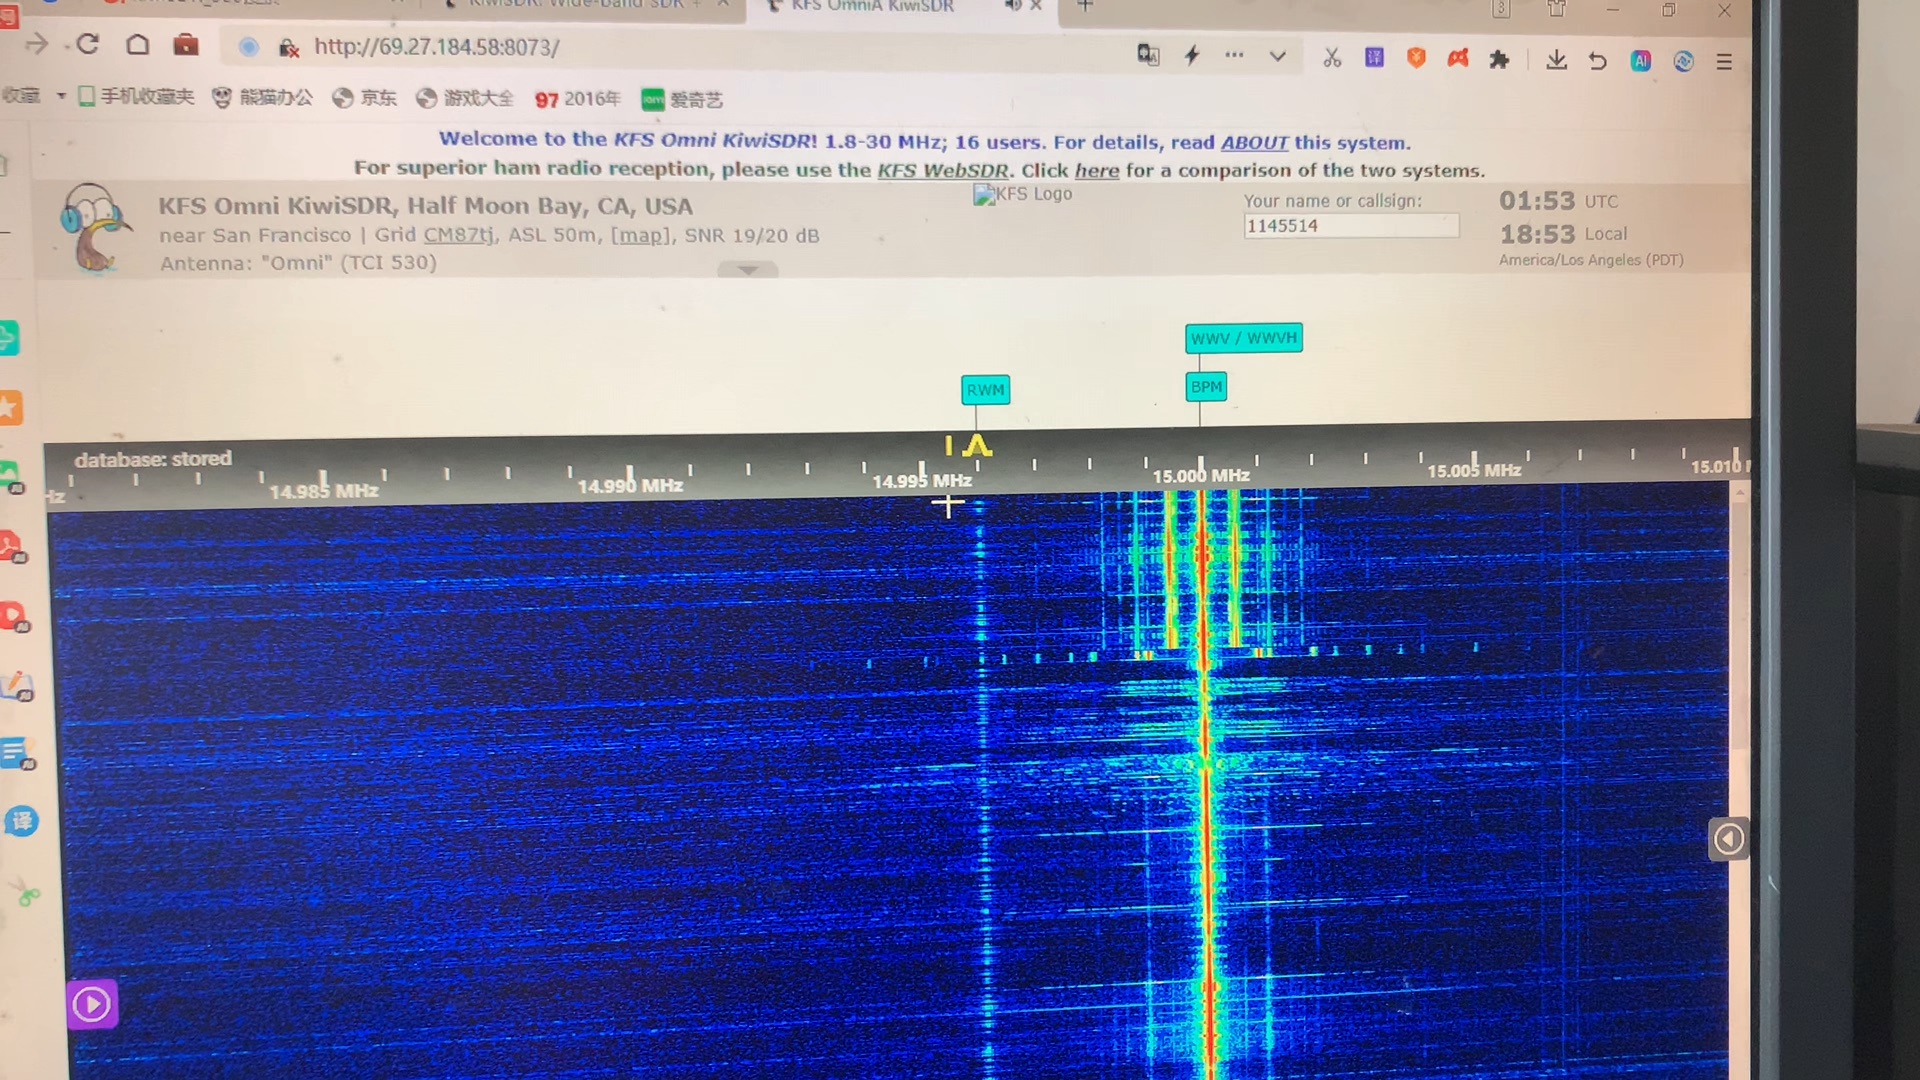Open the red game controller extension icon
The height and width of the screenshot is (1080, 1920).
tap(1458, 59)
